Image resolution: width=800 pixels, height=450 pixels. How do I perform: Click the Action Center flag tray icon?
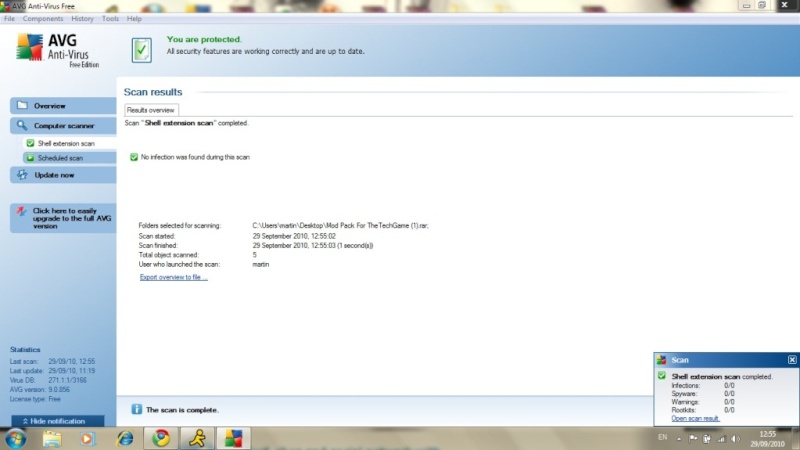693,438
